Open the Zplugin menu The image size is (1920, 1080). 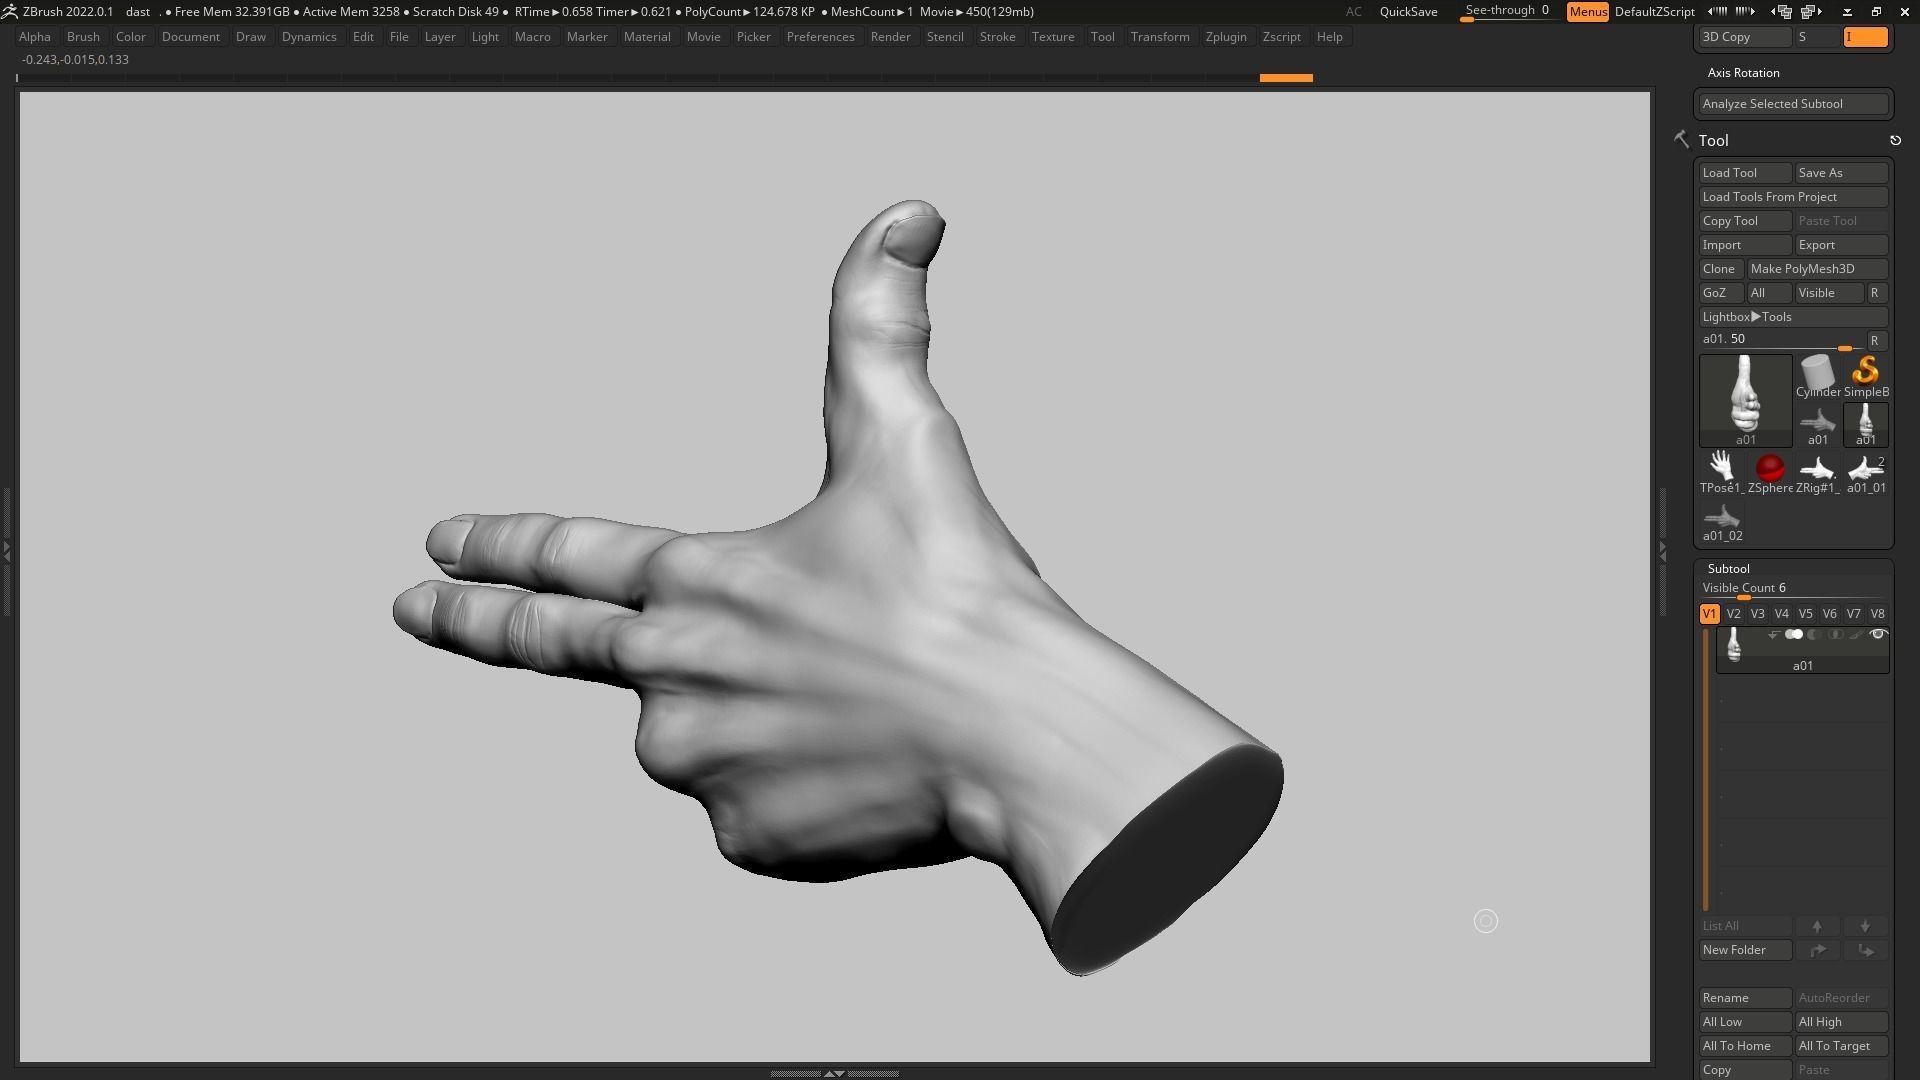[x=1226, y=37]
